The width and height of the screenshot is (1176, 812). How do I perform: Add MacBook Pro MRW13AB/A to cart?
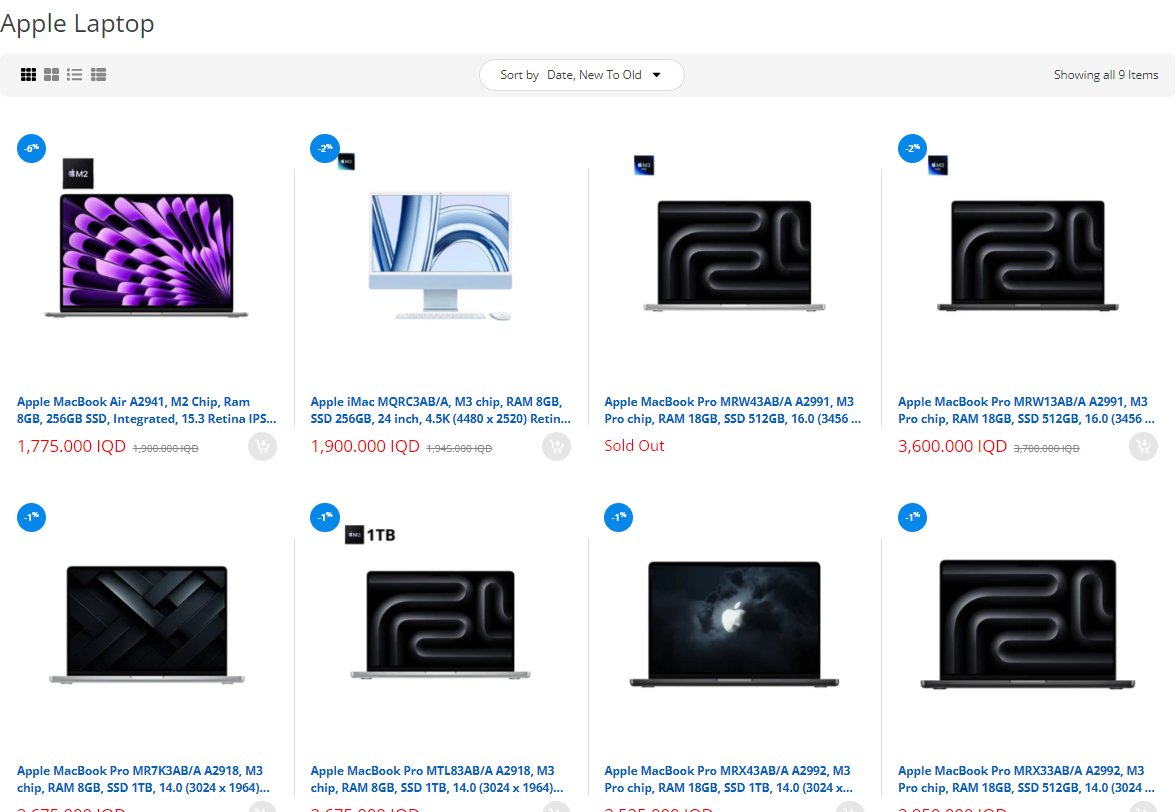coord(1143,447)
